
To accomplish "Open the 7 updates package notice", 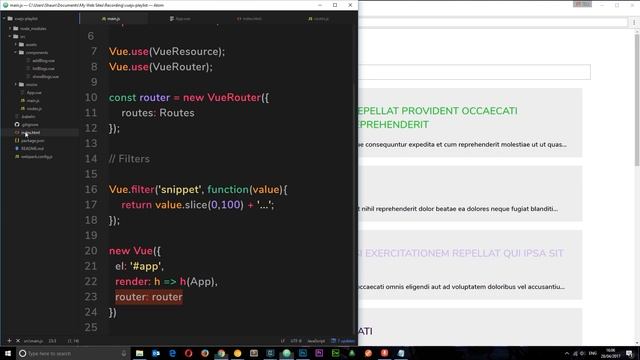I will point(343,341).
